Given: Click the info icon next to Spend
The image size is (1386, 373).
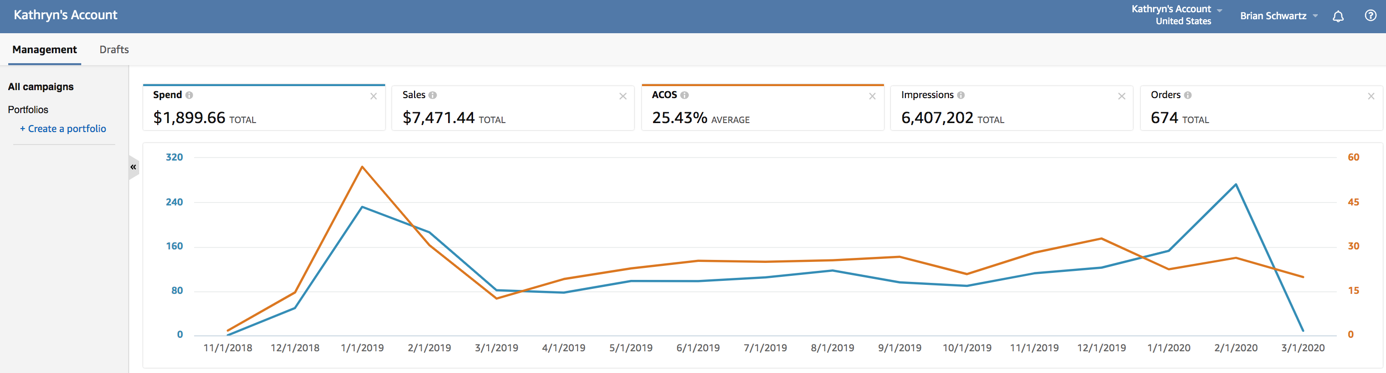Looking at the screenshot, I should [x=189, y=95].
